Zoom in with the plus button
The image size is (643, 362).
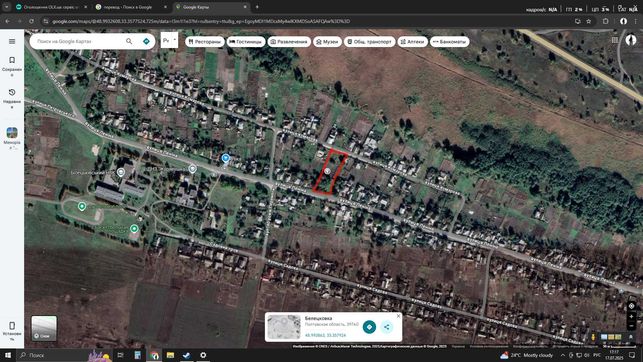tap(632, 316)
